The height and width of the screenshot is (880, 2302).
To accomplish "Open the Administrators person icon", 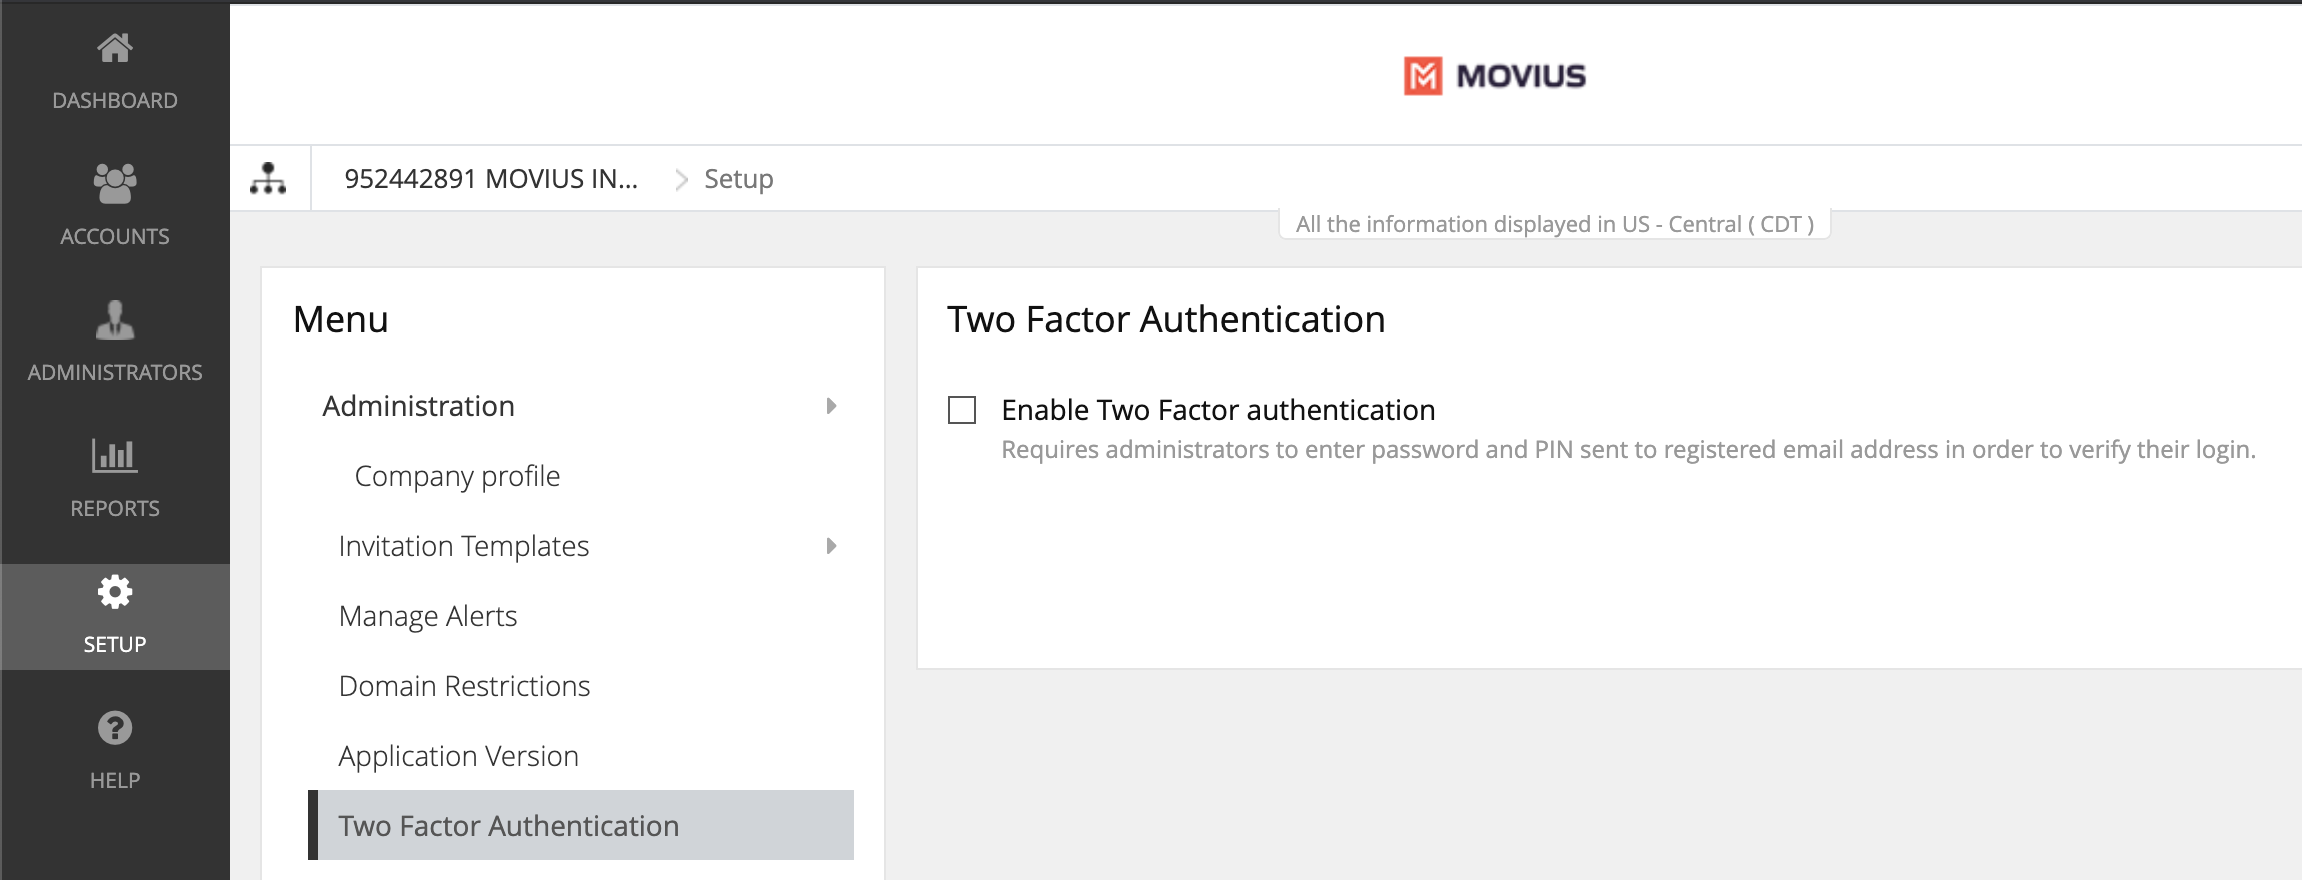I will coord(115,320).
